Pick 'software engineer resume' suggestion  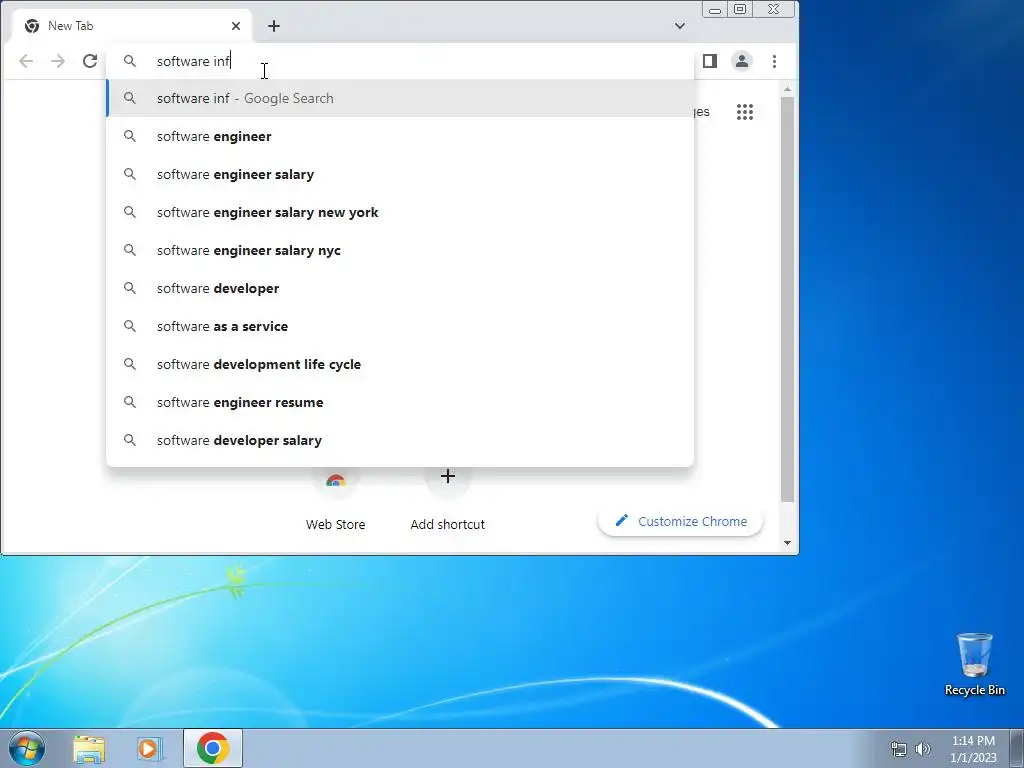[400, 402]
